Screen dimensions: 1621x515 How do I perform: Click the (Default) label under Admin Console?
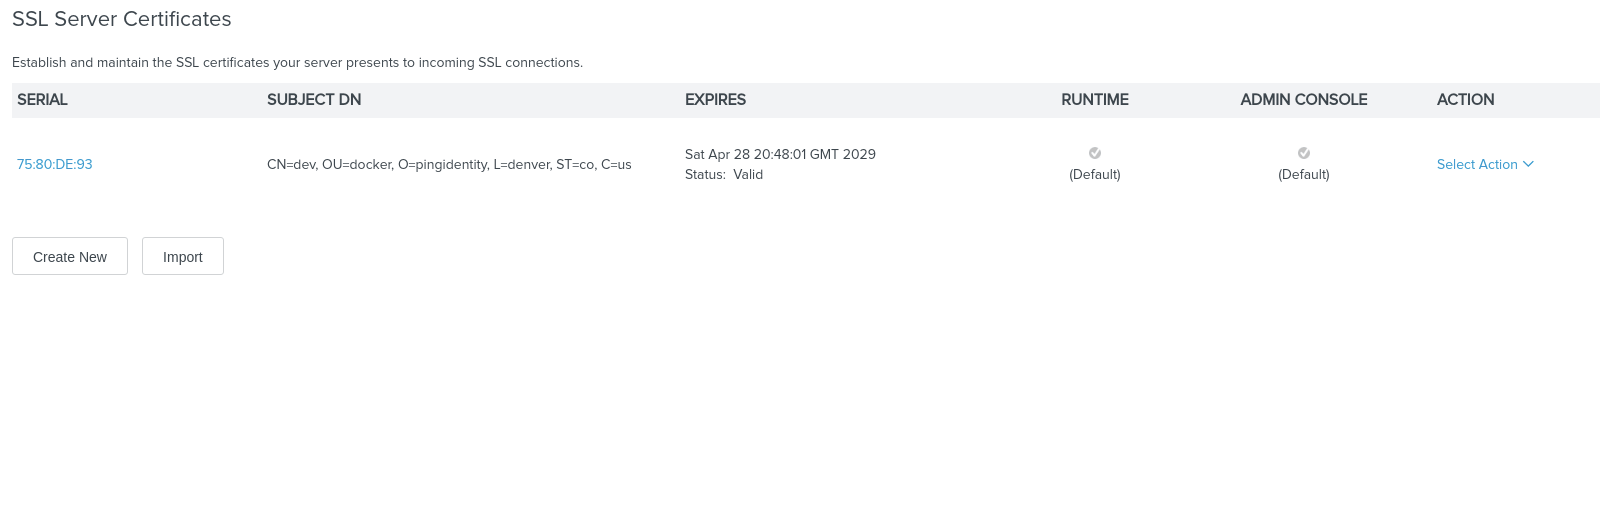click(1304, 174)
